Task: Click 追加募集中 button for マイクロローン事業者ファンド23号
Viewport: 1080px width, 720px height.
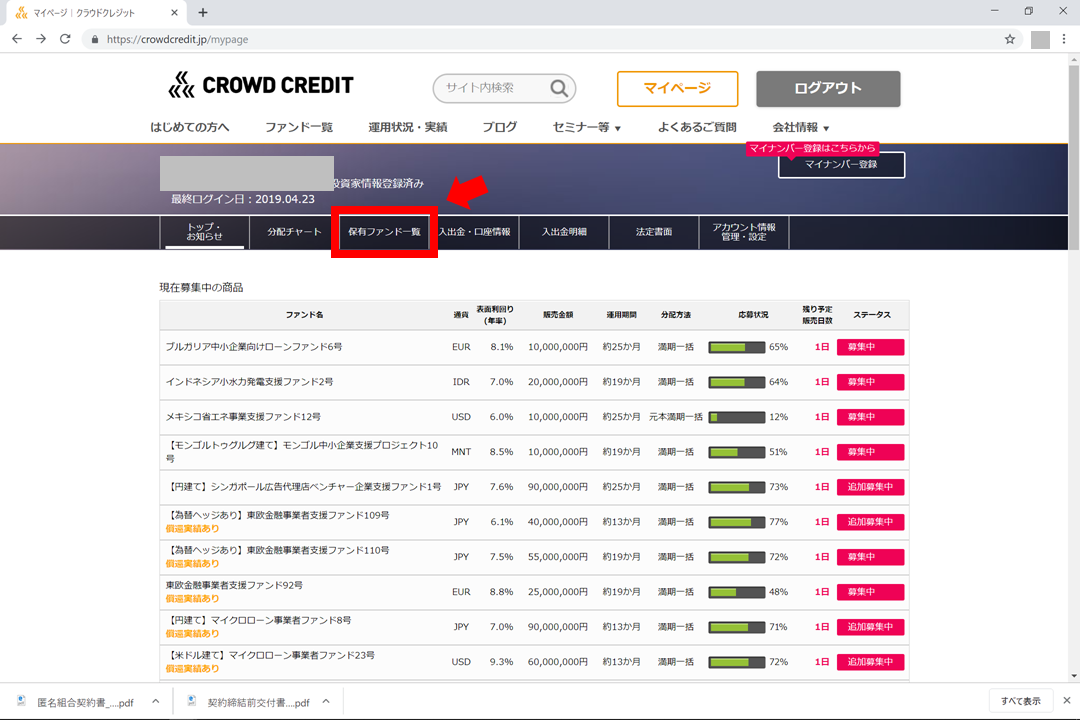Action: tap(870, 661)
